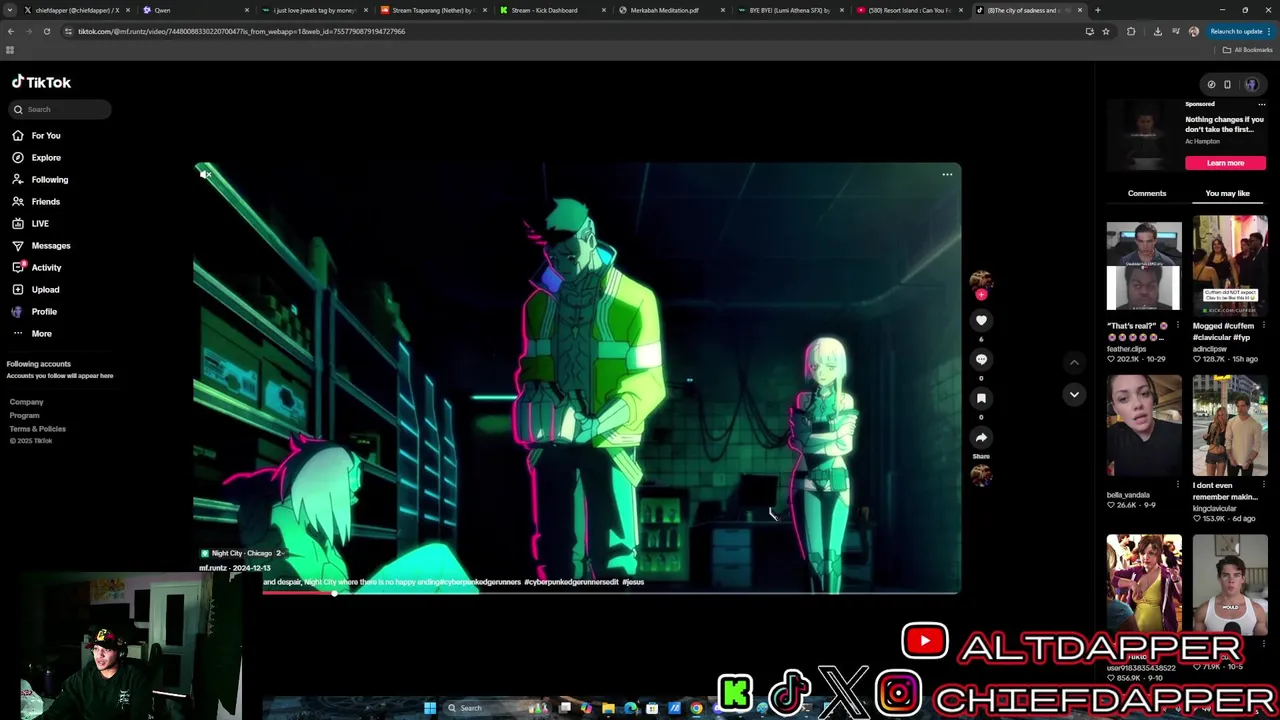Go to the Explore page

point(45,157)
